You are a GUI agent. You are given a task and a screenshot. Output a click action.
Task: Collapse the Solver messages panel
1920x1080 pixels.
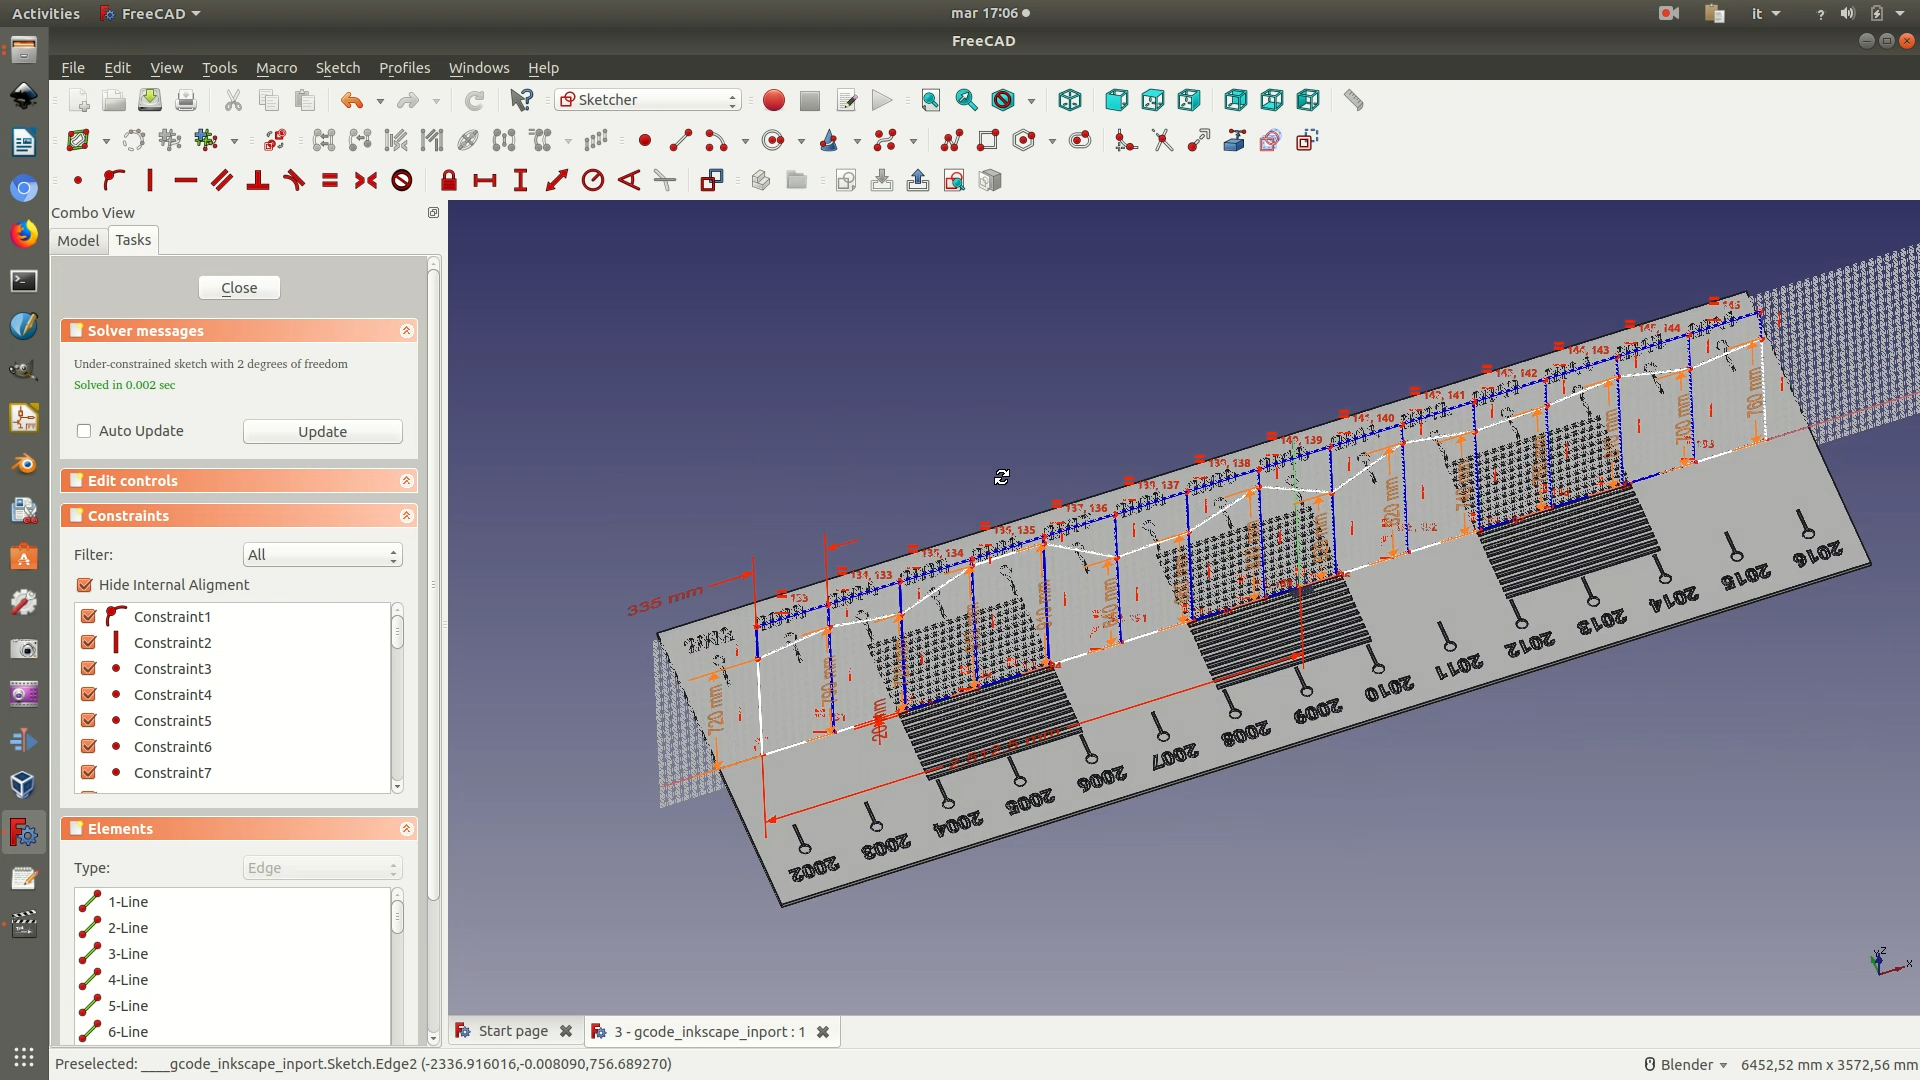pos(406,331)
